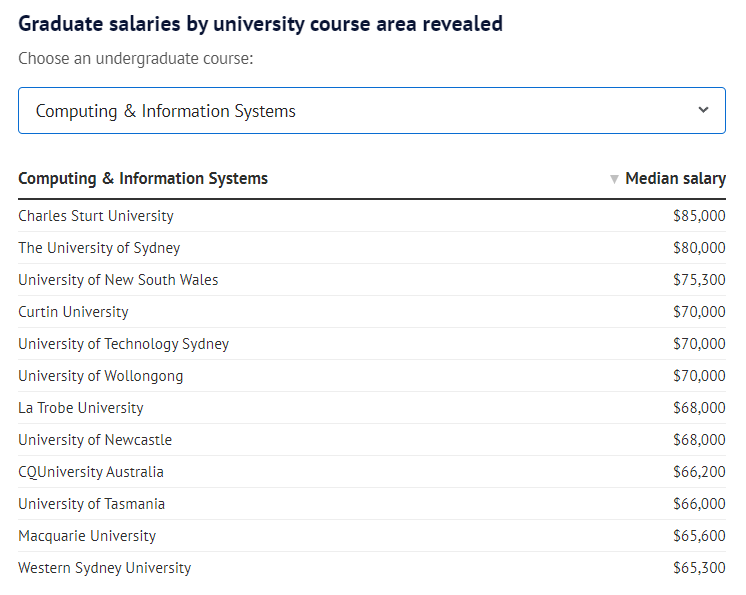The height and width of the screenshot is (595, 746).
Task: Click University of New South Wales
Action: tap(118, 280)
